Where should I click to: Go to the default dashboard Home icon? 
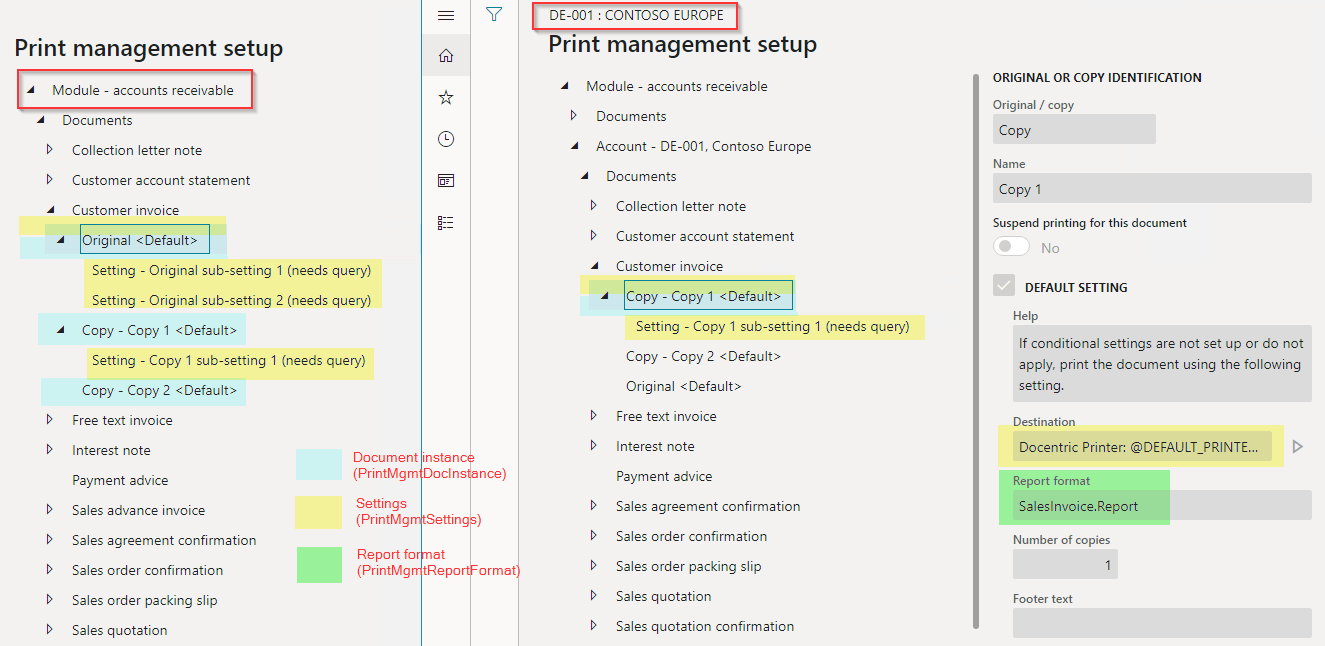446,55
